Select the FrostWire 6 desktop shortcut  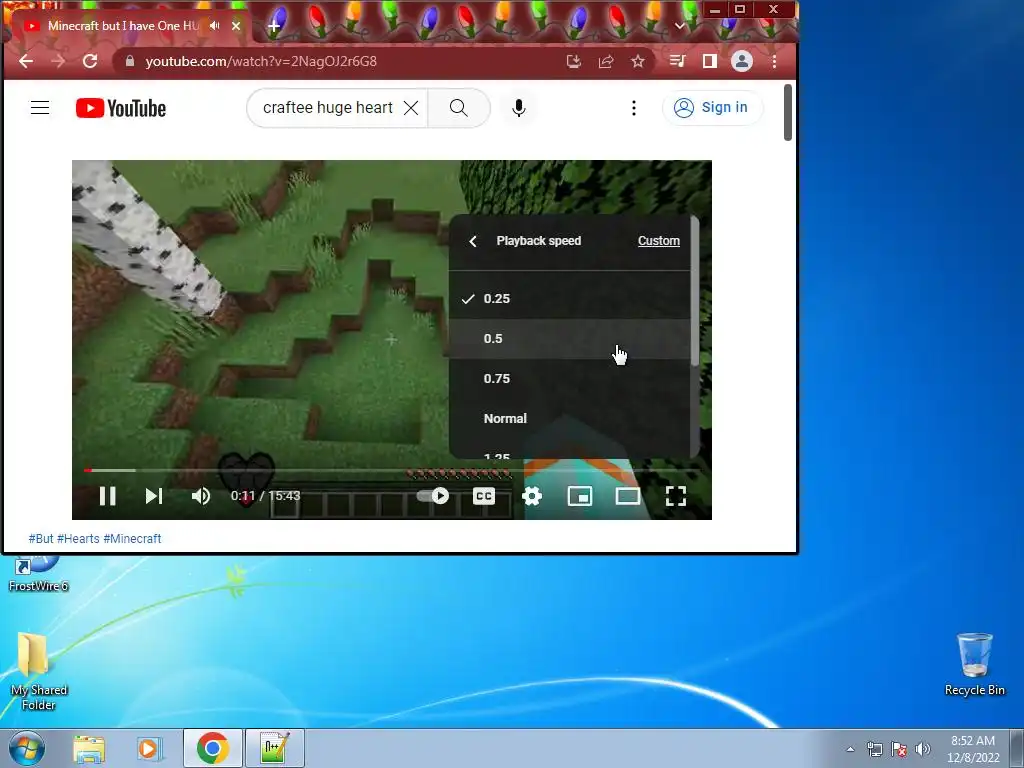tap(39, 573)
